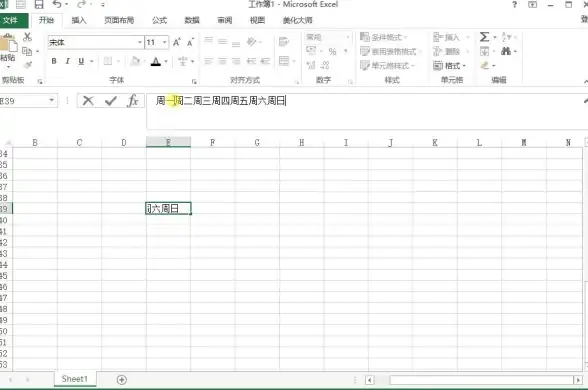Image resolution: width=588 pixels, height=390 pixels.
Task: Select the Sheet1 worksheet tab
Action: pyautogui.click(x=75, y=379)
